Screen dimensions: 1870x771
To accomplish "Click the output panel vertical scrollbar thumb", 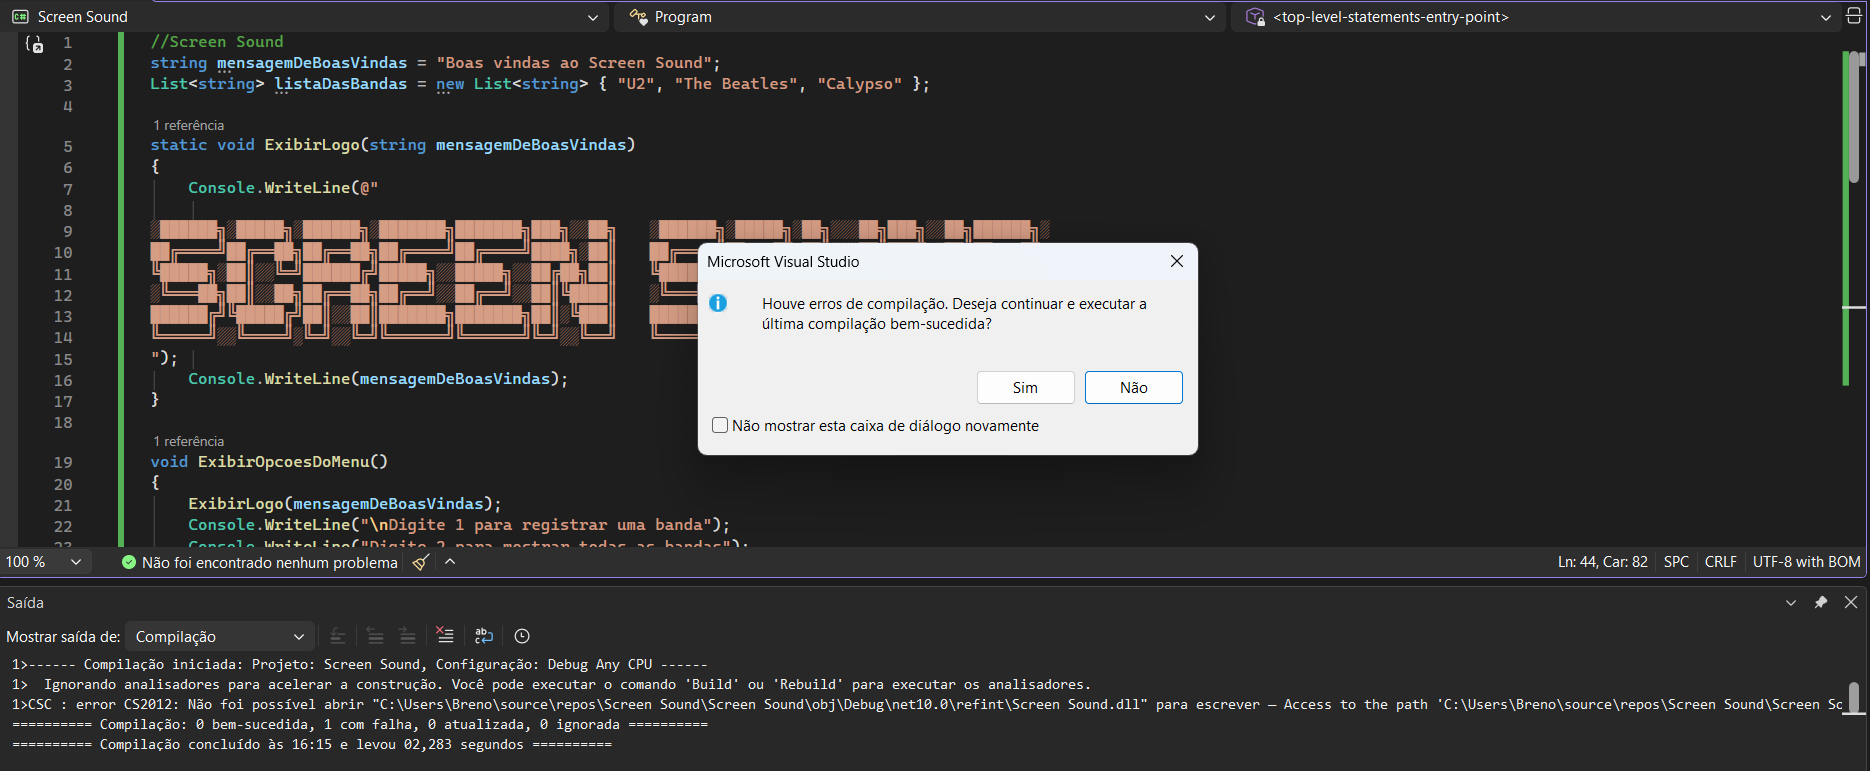I will [1854, 698].
